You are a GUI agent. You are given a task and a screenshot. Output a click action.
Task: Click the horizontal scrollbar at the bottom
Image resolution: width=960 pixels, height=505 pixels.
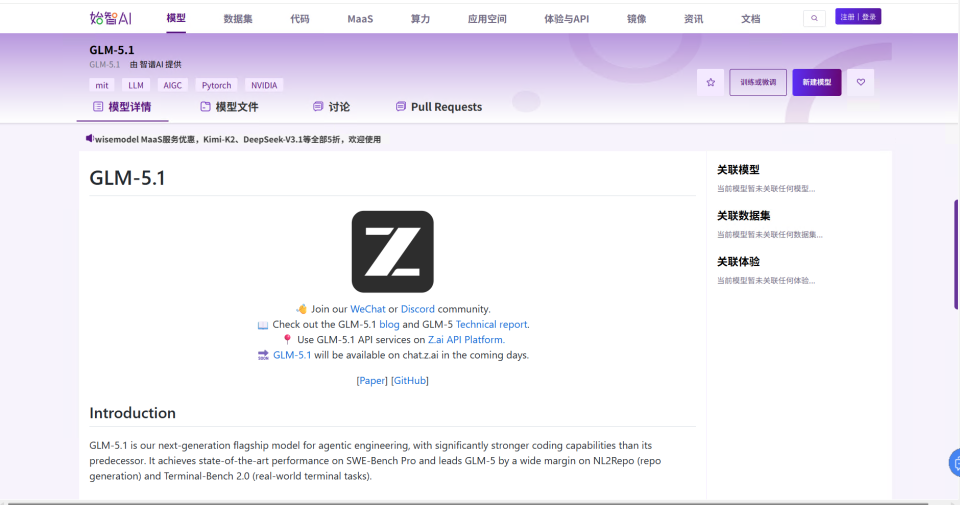[468, 503]
